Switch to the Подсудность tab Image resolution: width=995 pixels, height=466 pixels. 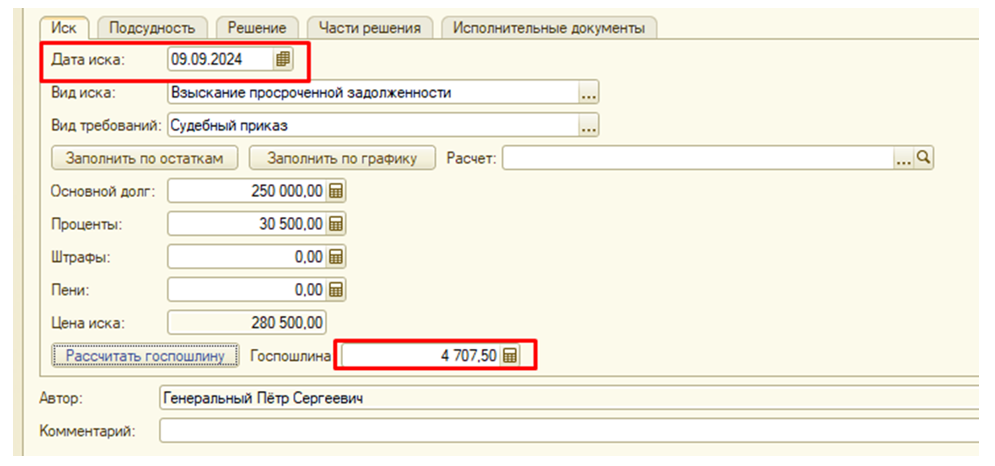[x=151, y=28]
